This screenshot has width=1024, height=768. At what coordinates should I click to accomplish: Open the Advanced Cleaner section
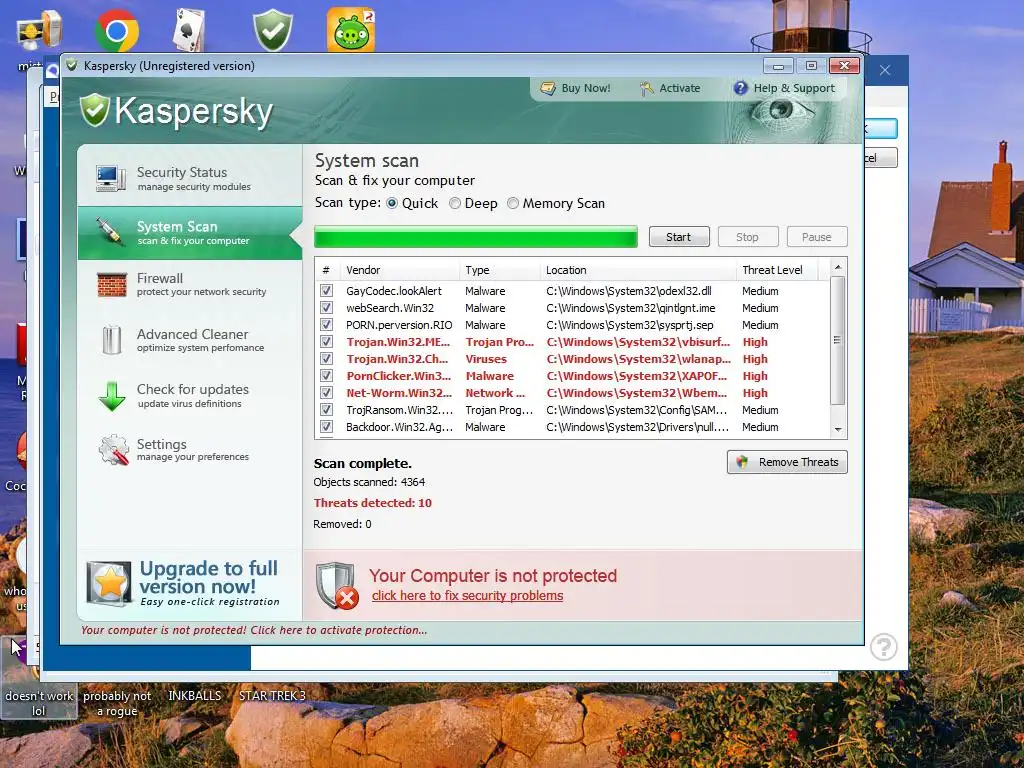pos(189,340)
